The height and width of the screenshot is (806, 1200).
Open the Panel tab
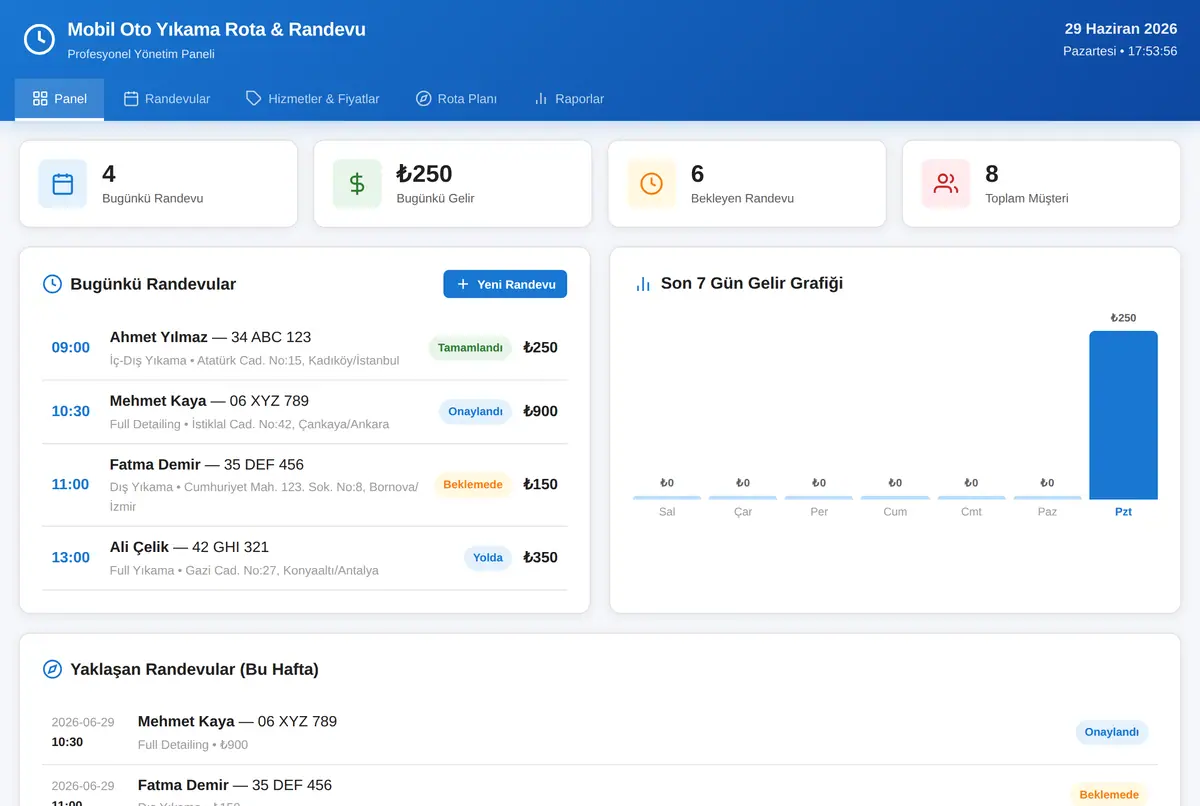tap(59, 99)
